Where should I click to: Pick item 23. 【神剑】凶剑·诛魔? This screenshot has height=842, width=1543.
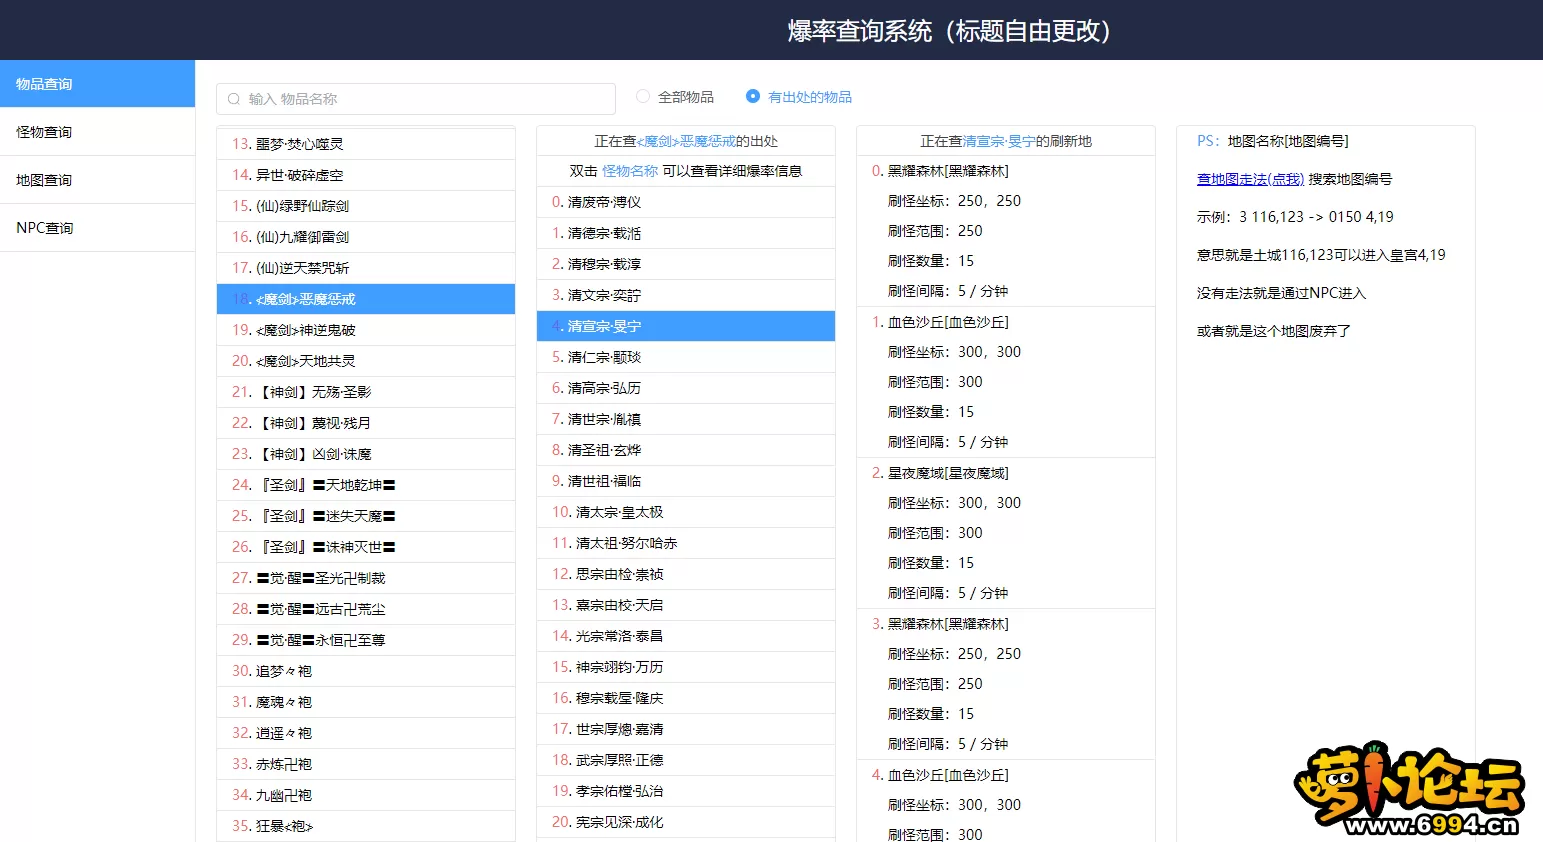366,454
